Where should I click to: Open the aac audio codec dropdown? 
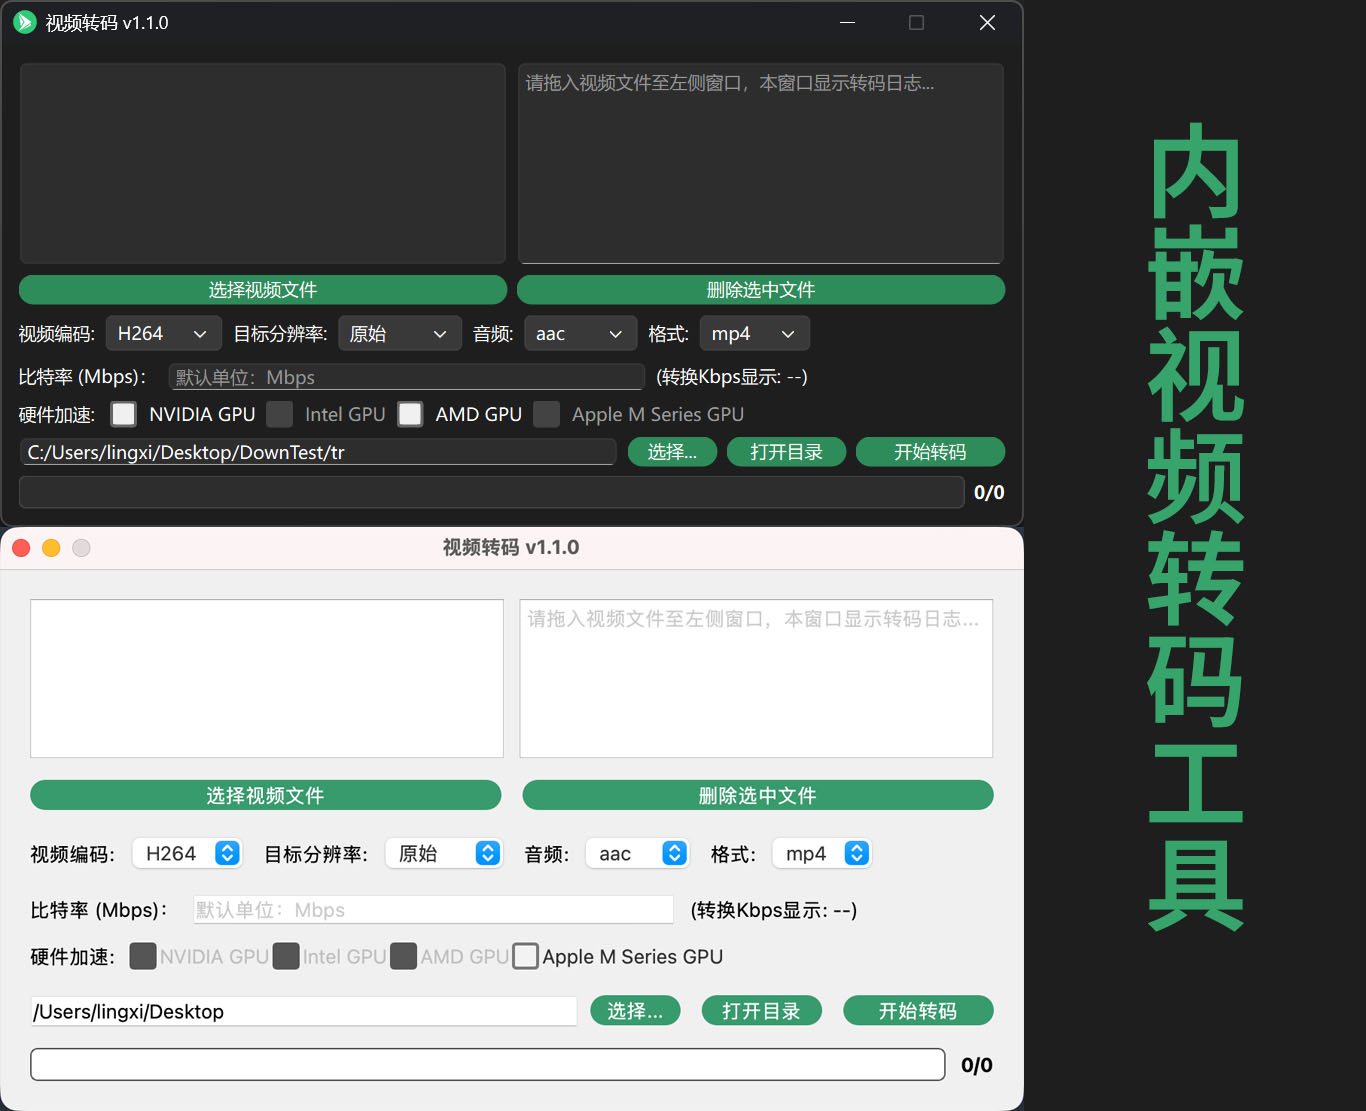[x=580, y=333]
